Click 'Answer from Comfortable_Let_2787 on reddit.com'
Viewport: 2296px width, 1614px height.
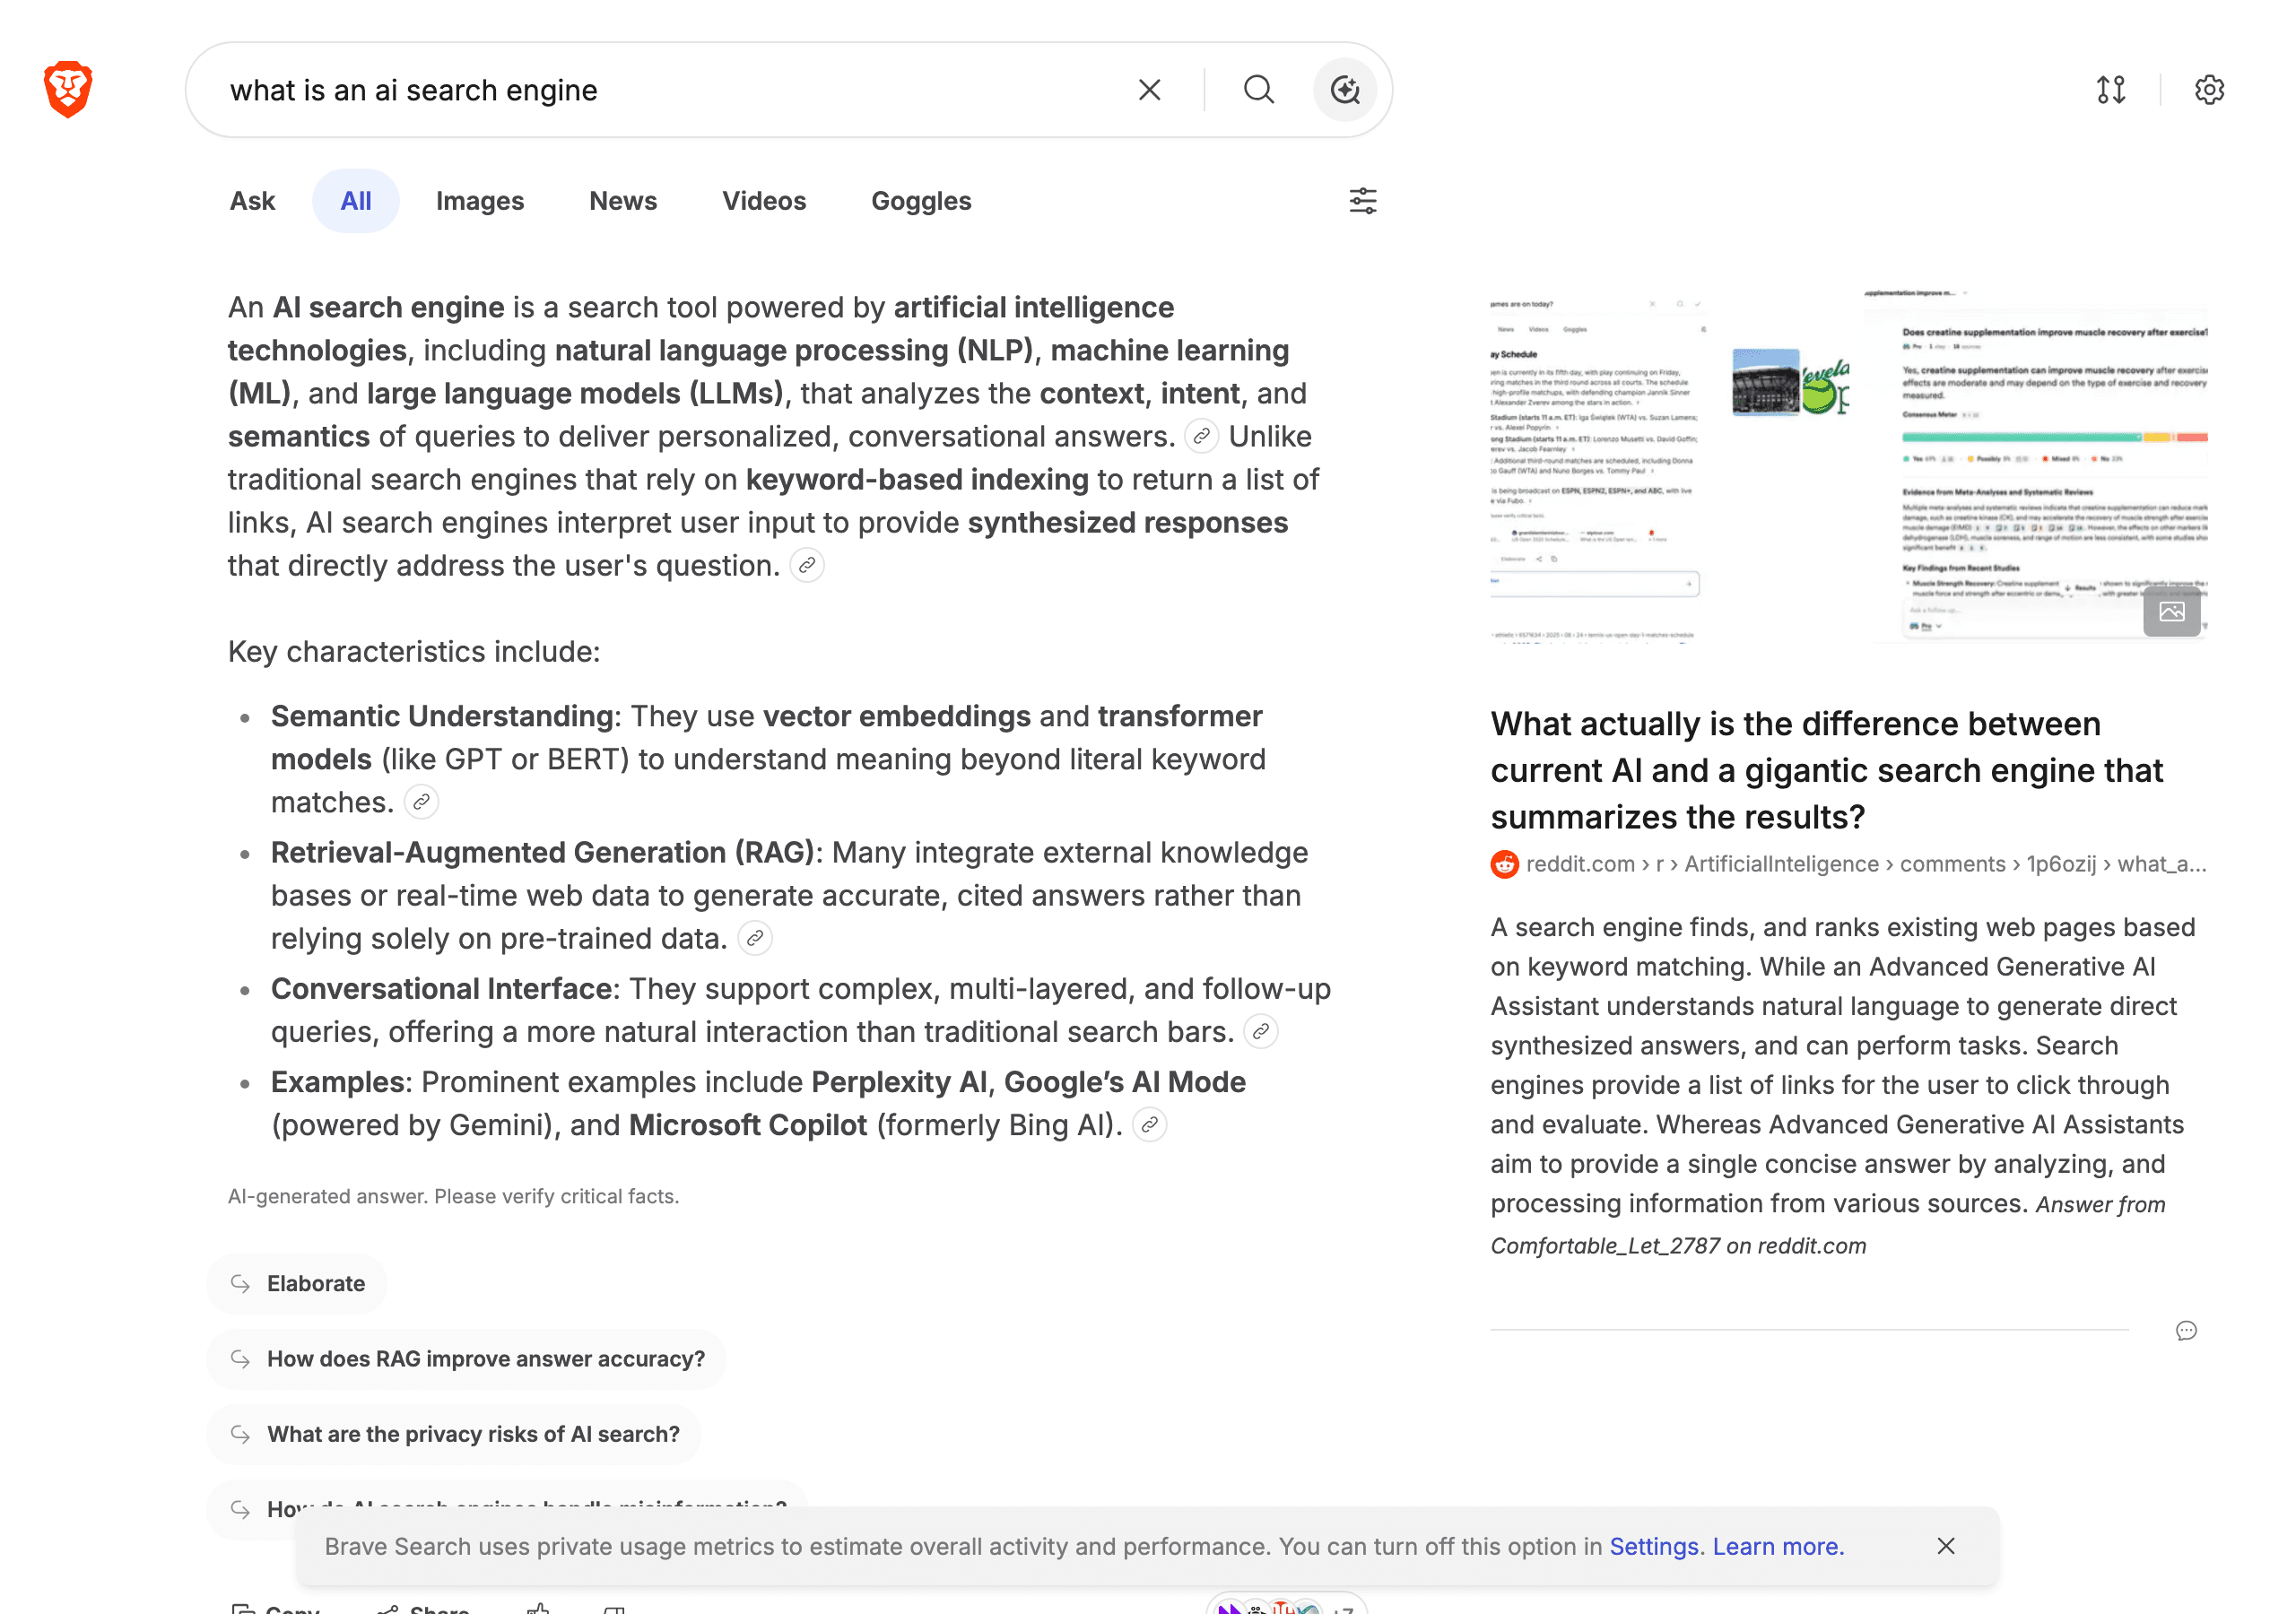(1828, 1225)
